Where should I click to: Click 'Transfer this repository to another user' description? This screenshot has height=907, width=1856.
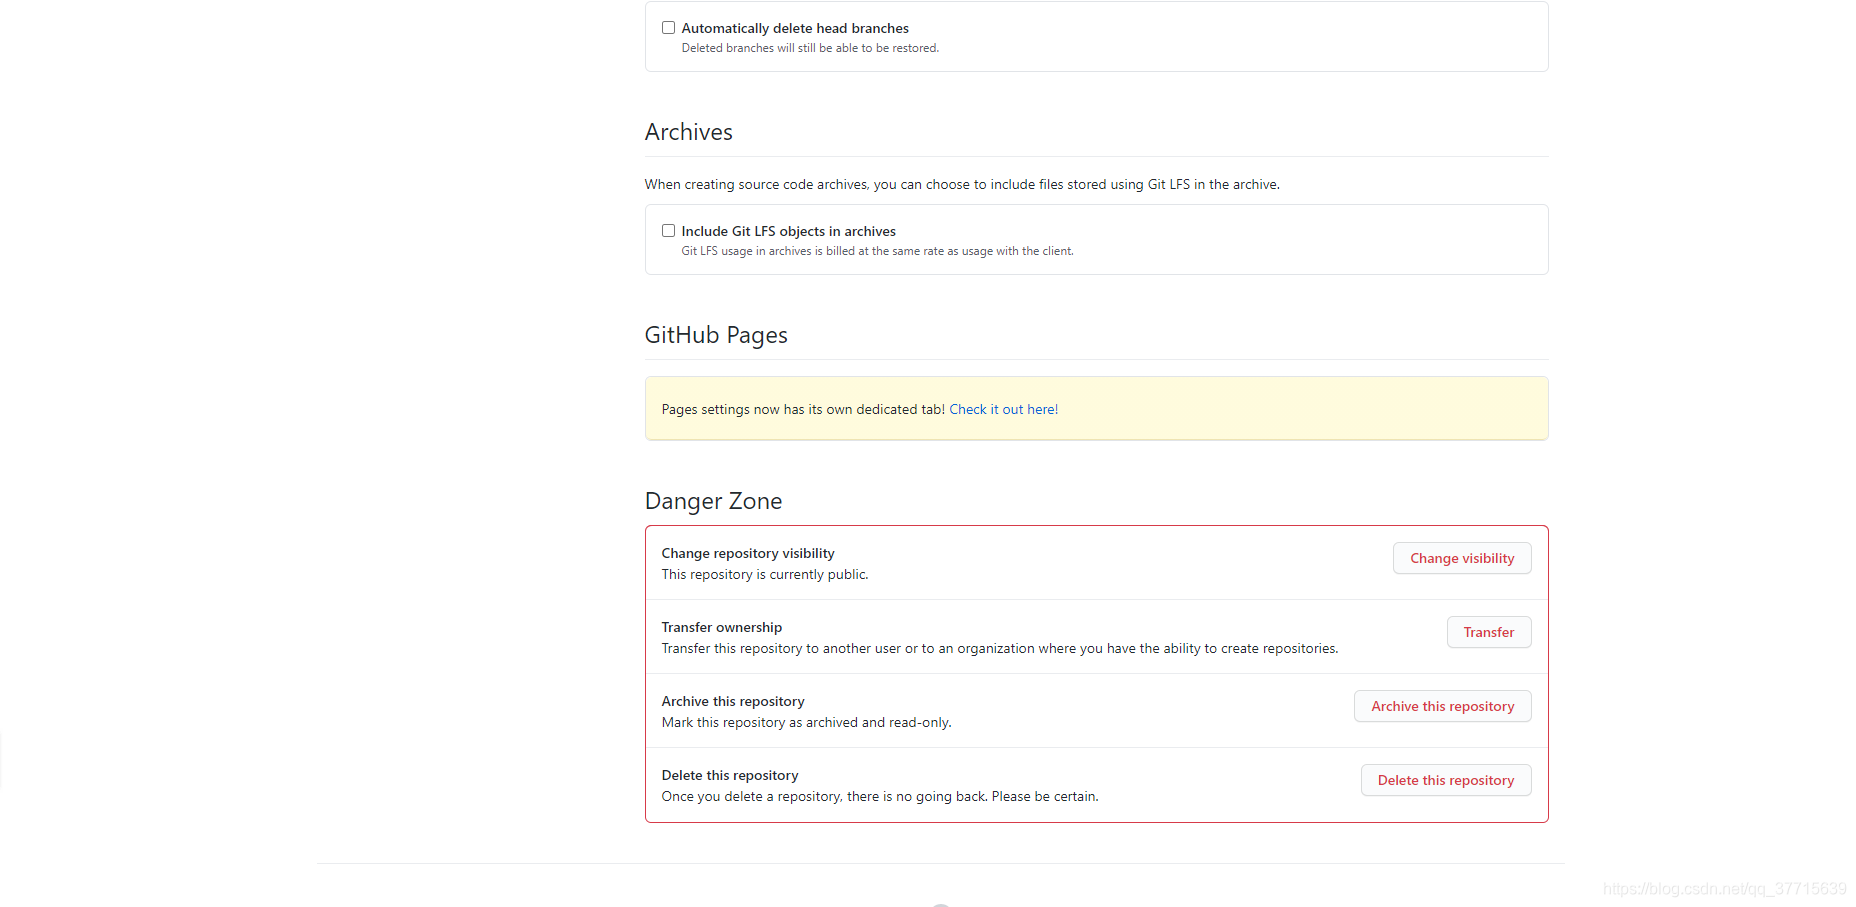click(1000, 648)
